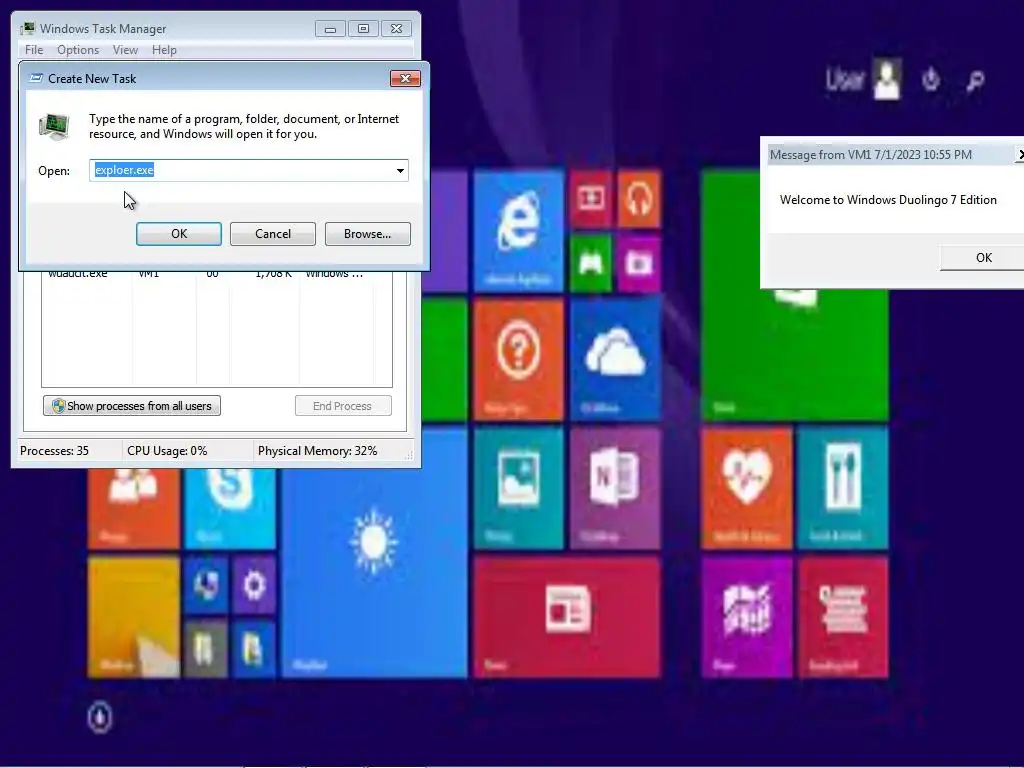Image resolution: width=1024 pixels, height=768 pixels.
Task: Open the News tile
Action: [567, 617]
